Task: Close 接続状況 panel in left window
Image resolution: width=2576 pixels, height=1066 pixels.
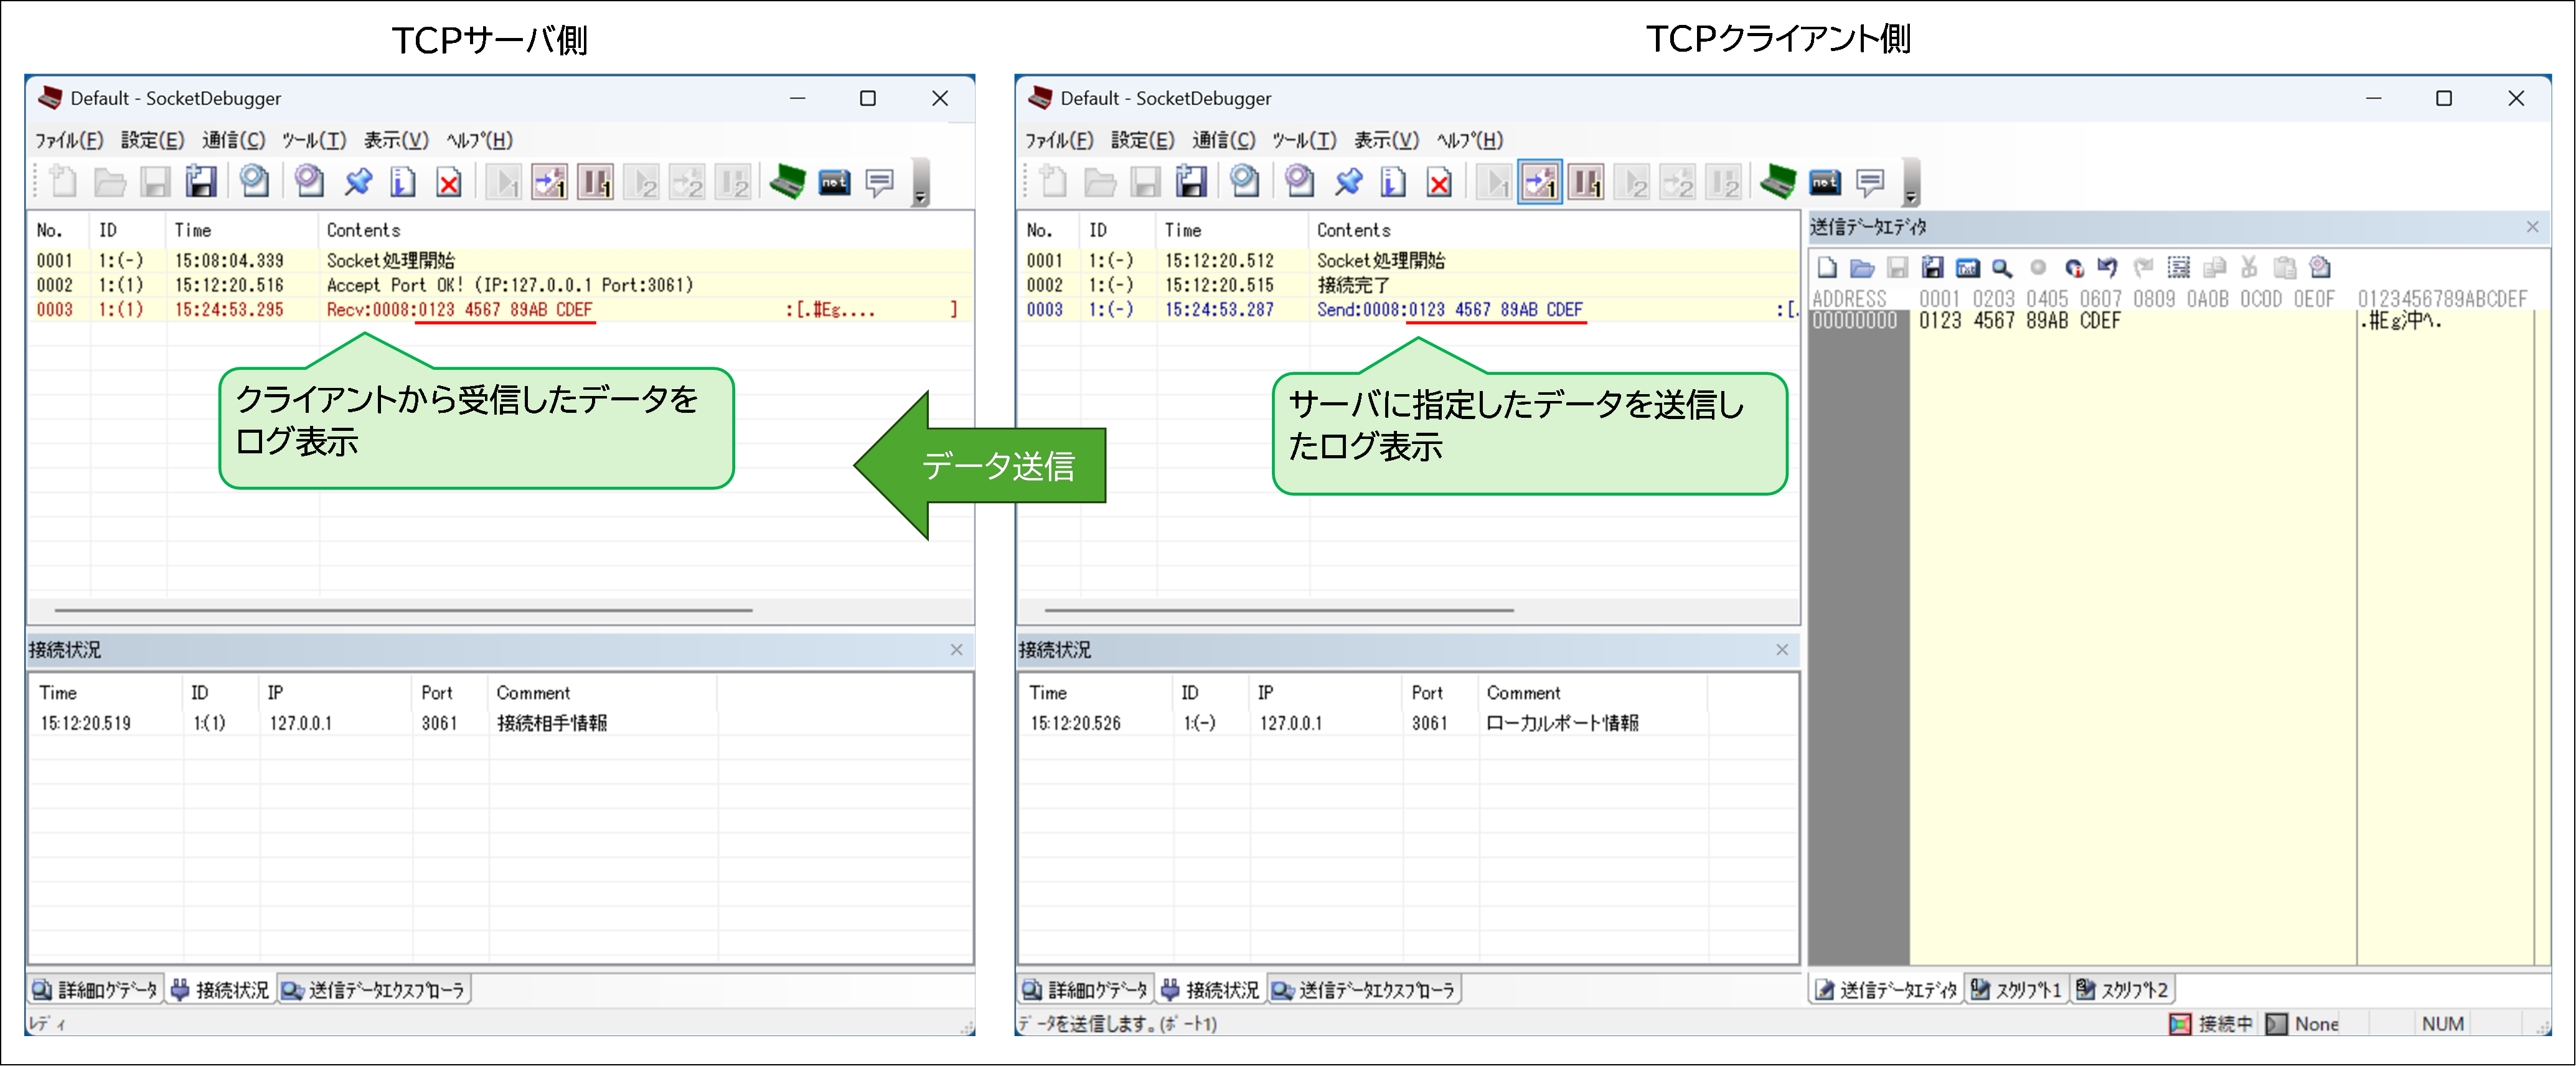Action: tap(956, 650)
